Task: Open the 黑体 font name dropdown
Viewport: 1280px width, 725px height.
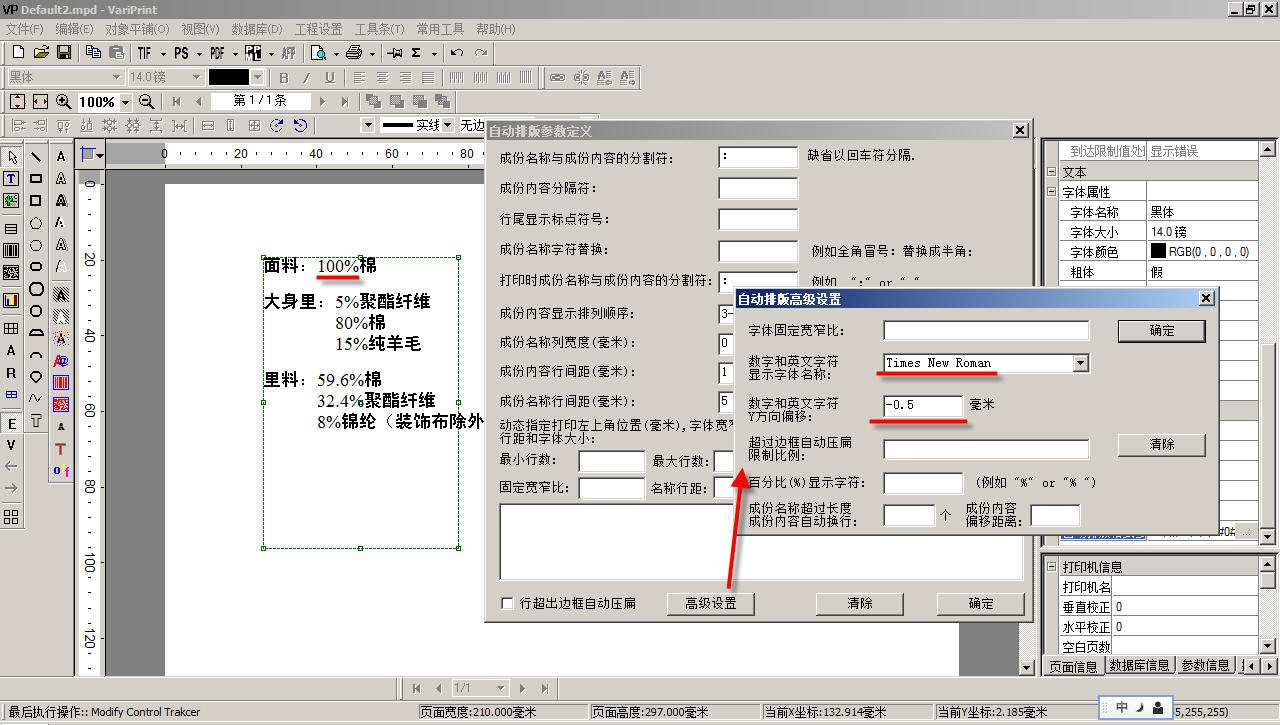Action: [x=116, y=77]
